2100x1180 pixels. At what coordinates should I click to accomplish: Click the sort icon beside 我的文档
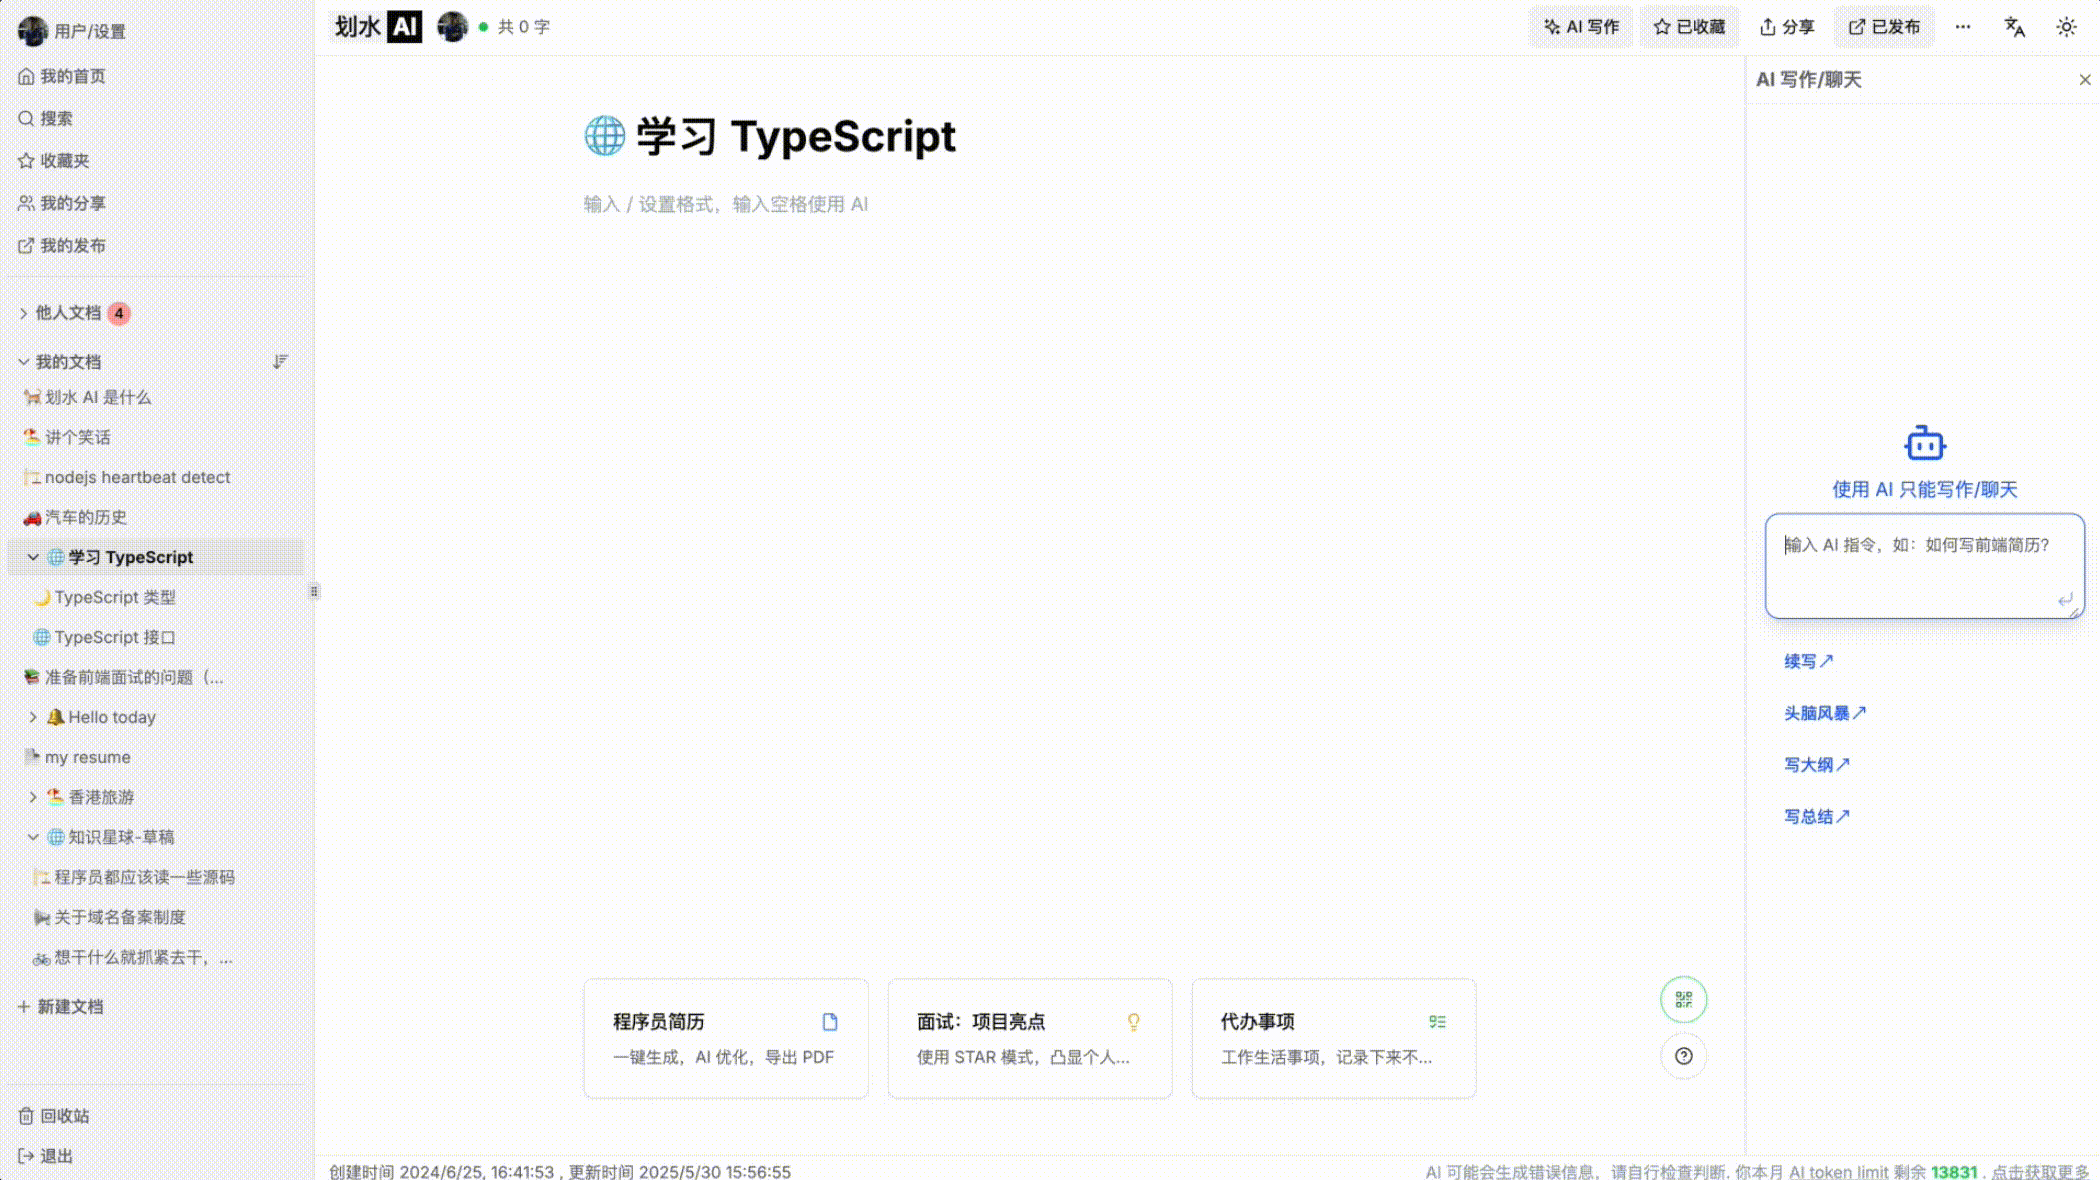[x=280, y=361]
